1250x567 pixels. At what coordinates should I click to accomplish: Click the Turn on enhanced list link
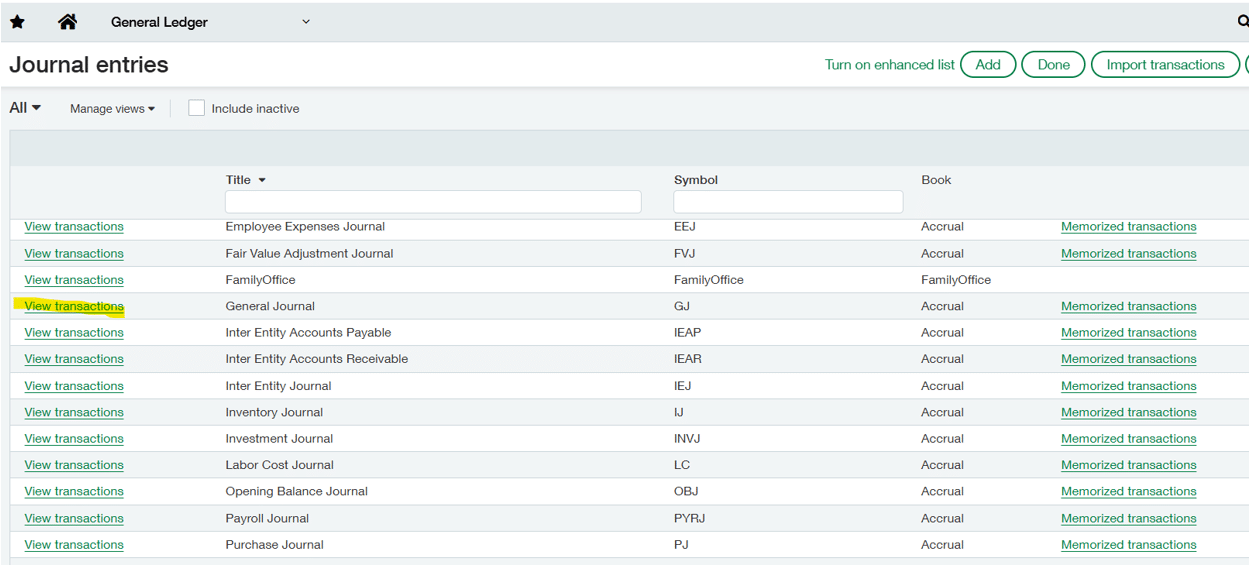pyautogui.click(x=889, y=65)
